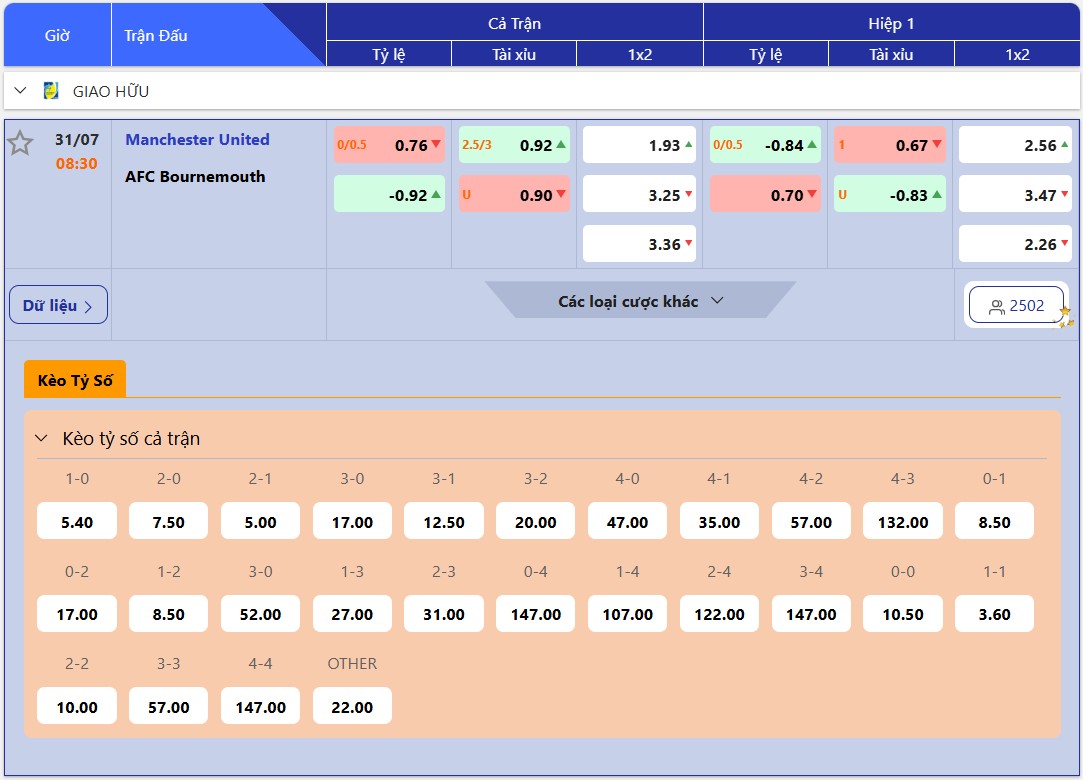Image resolution: width=1083 pixels, height=780 pixels.
Task: Collapse the Kèo tỷ số cả trận section
Action: 41,438
